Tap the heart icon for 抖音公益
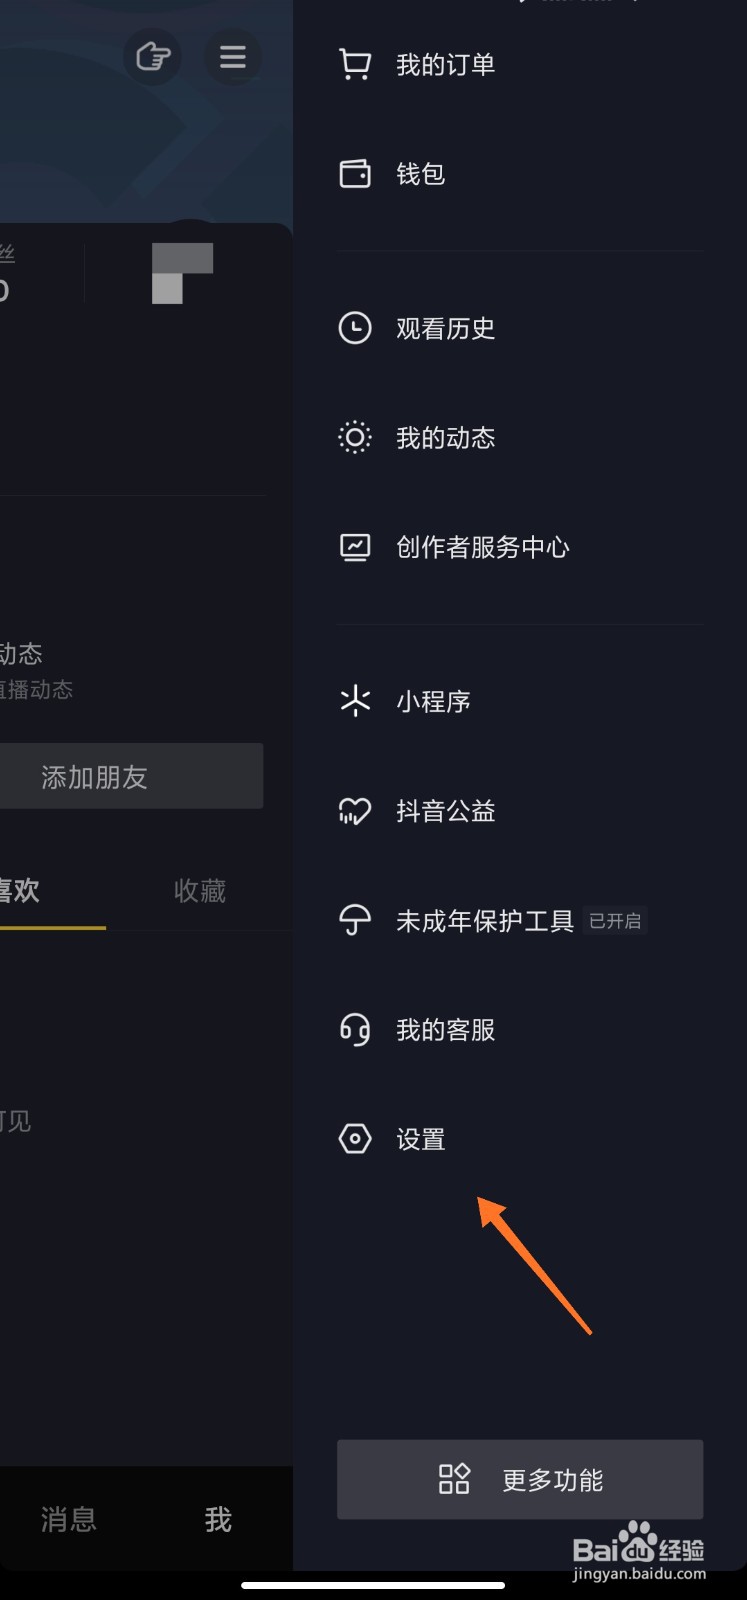 (x=355, y=811)
